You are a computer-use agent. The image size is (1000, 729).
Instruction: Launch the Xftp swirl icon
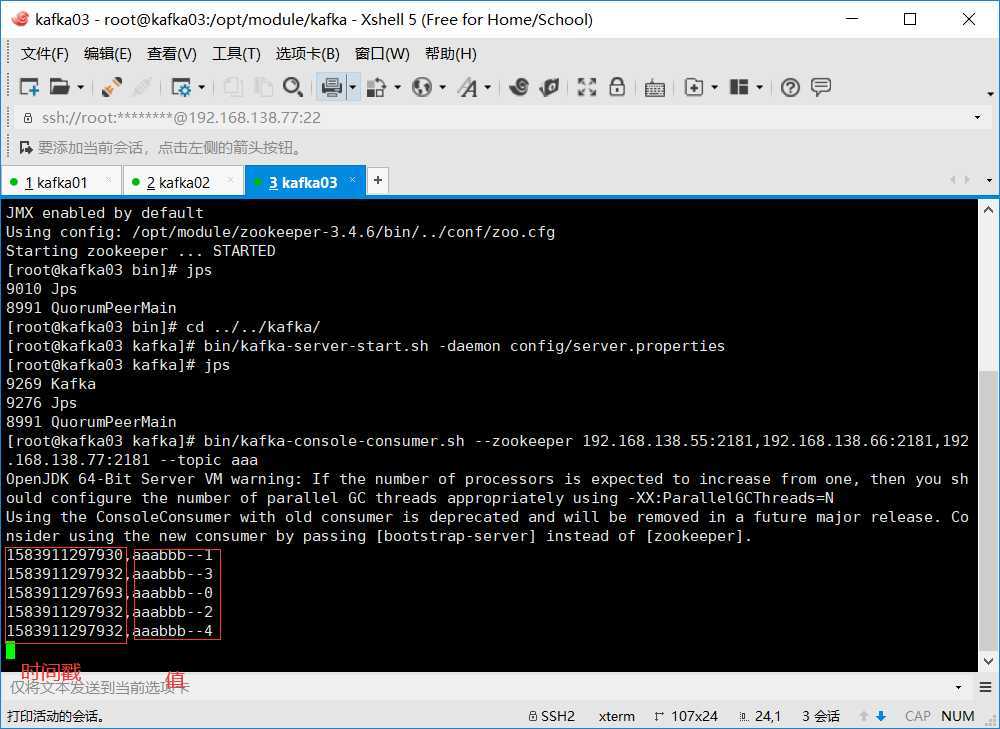coord(519,87)
